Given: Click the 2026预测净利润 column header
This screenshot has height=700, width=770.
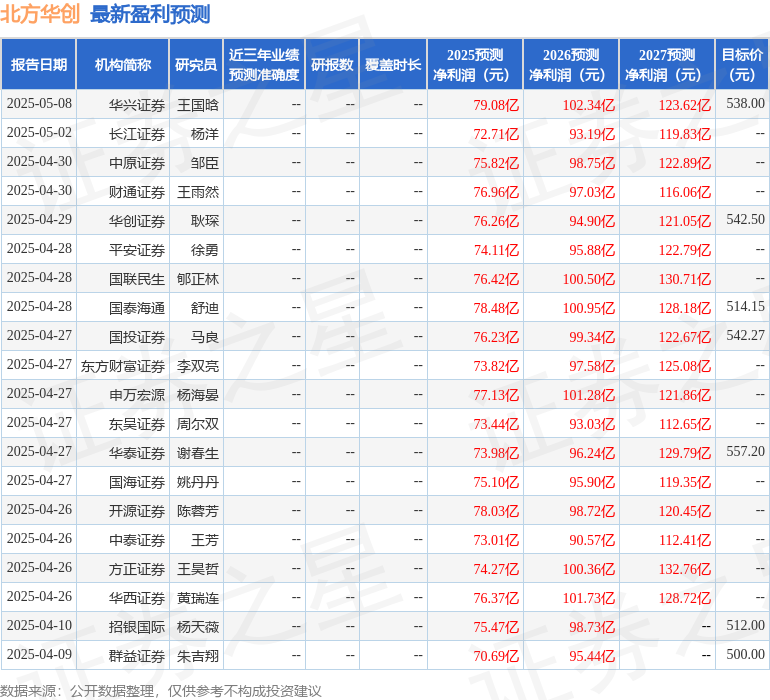Looking at the screenshot, I should click(570, 65).
